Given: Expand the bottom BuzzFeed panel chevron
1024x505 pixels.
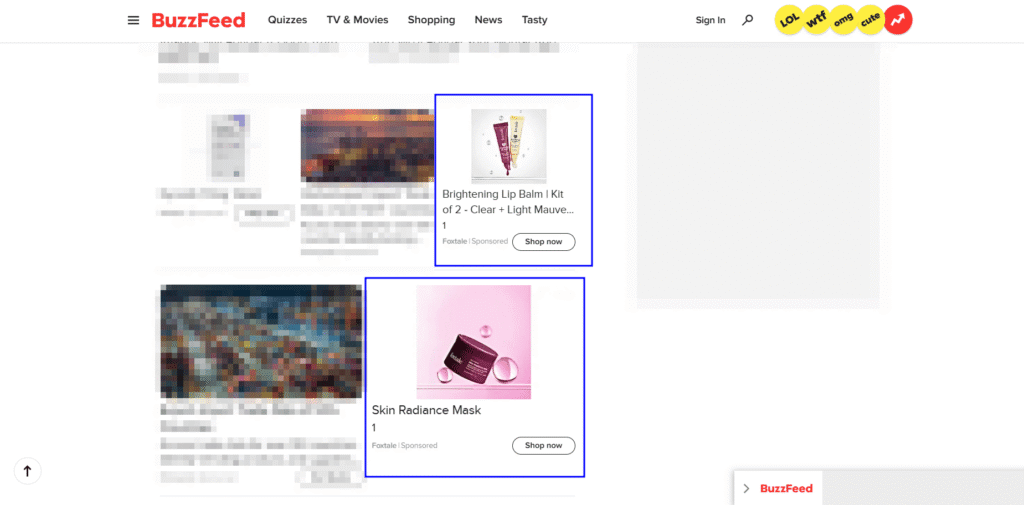Looking at the screenshot, I should pos(747,489).
